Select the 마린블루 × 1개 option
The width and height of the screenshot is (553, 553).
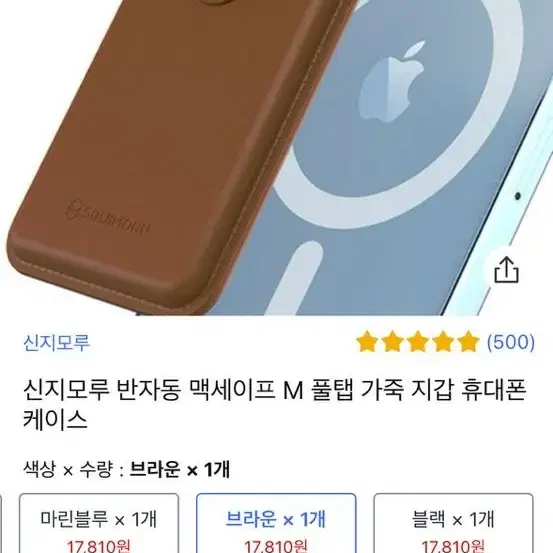coord(99,523)
